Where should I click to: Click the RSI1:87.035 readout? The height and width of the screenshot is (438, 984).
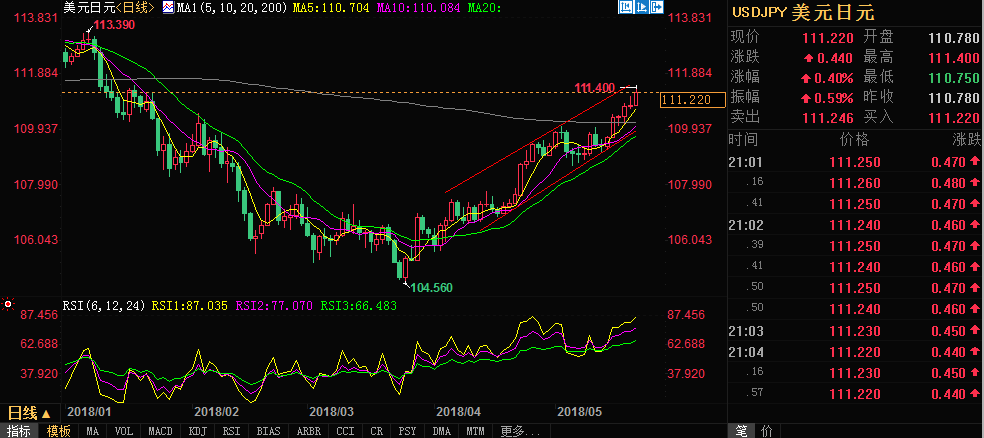(x=189, y=306)
